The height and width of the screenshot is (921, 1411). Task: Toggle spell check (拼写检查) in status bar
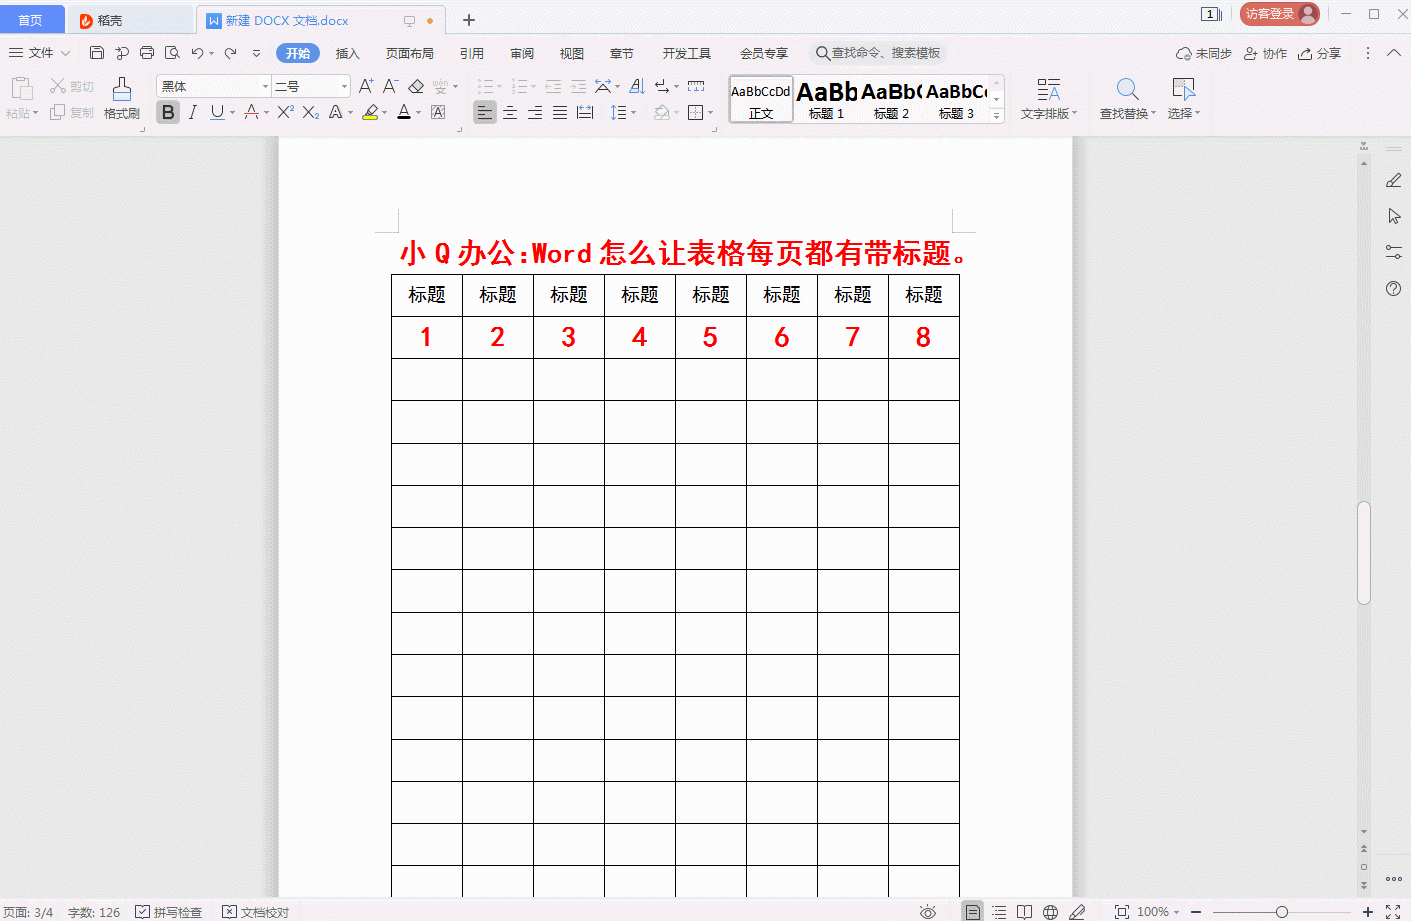point(169,912)
